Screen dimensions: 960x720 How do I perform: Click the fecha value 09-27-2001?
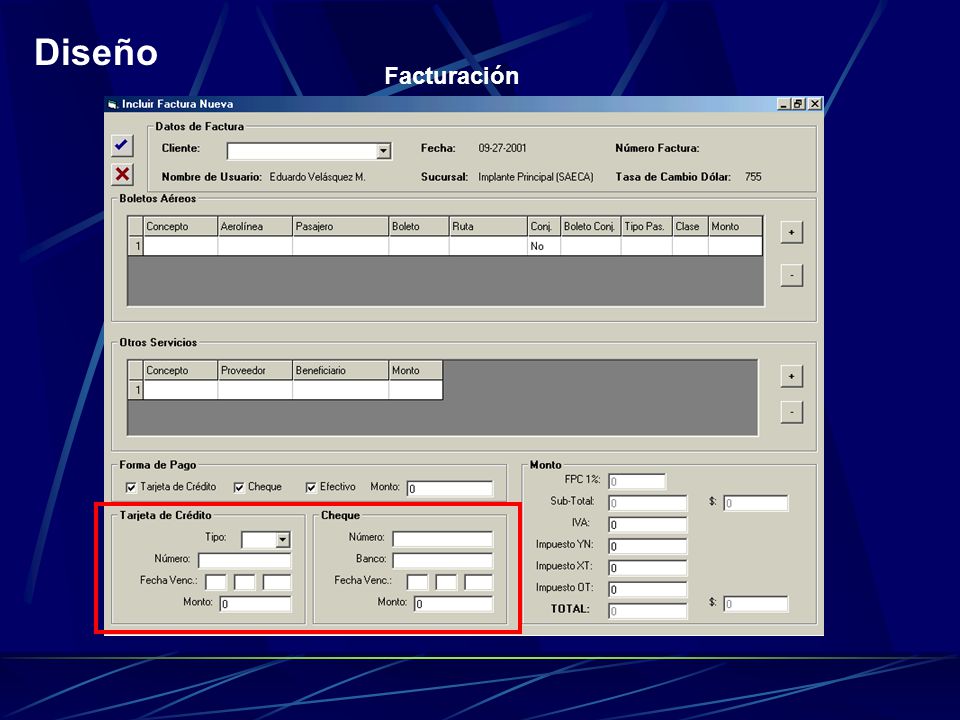pyautogui.click(x=502, y=148)
